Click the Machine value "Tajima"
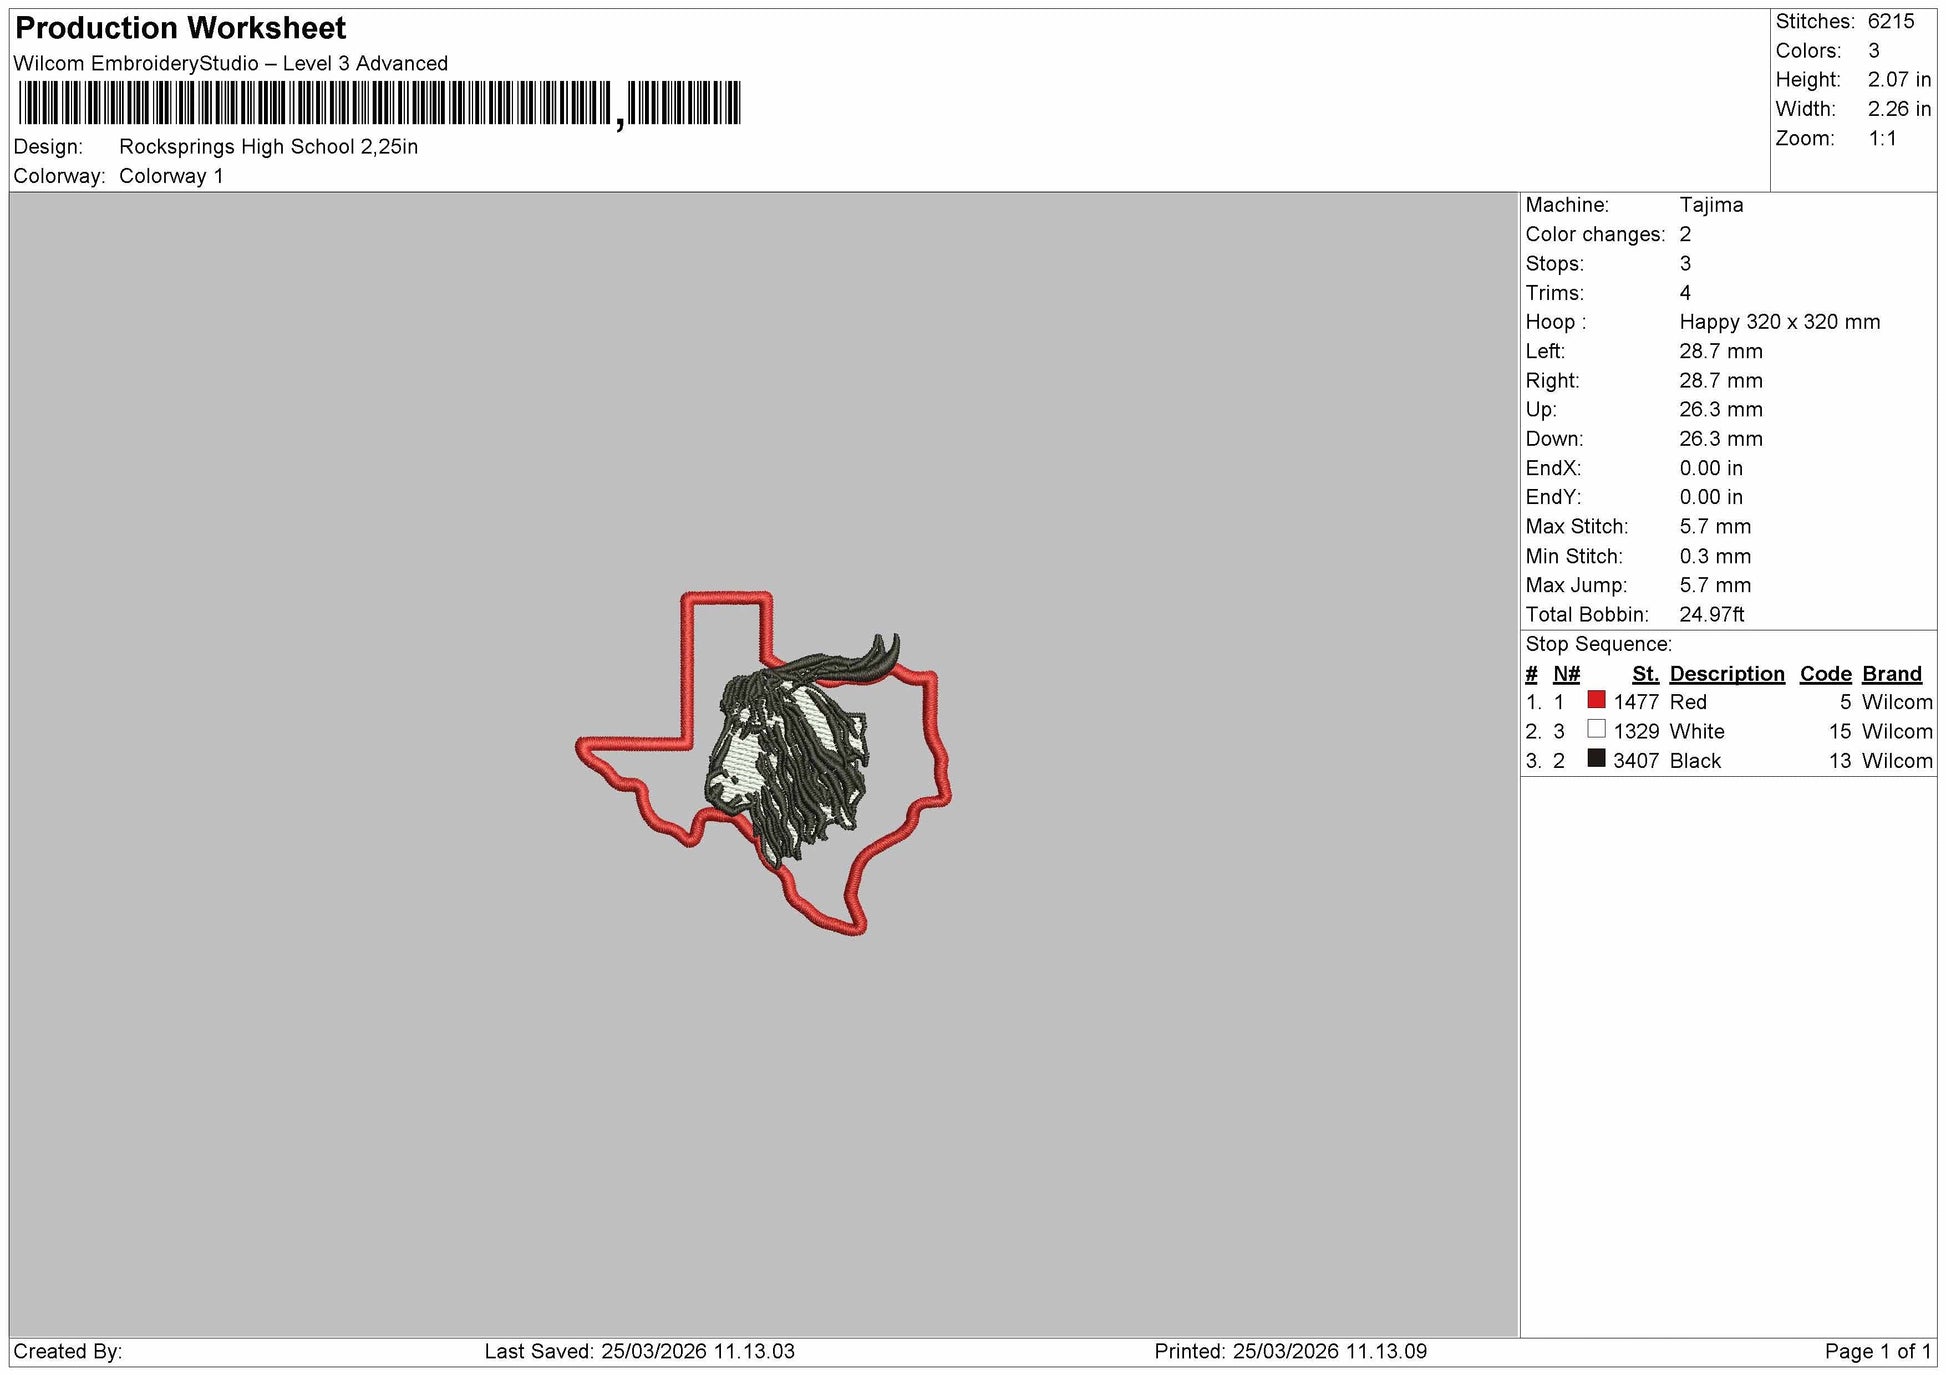The height and width of the screenshot is (1375, 1946). point(1711,205)
